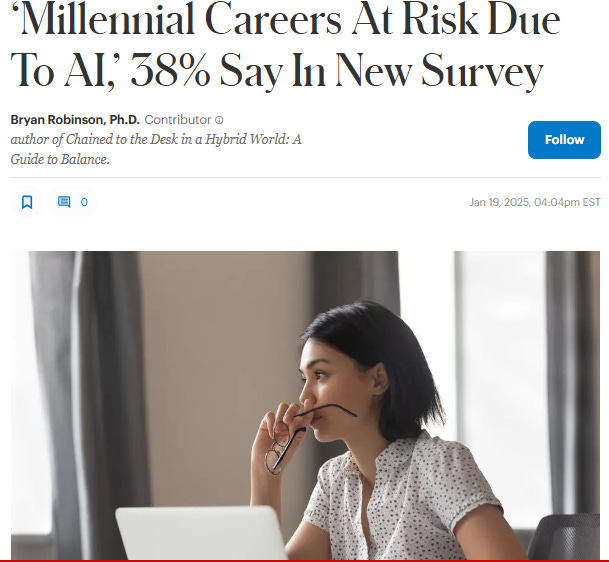Follow Bryan Robinson with the Follow button
609x562 pixels.
pyautogui.click(x=564, y=140)
